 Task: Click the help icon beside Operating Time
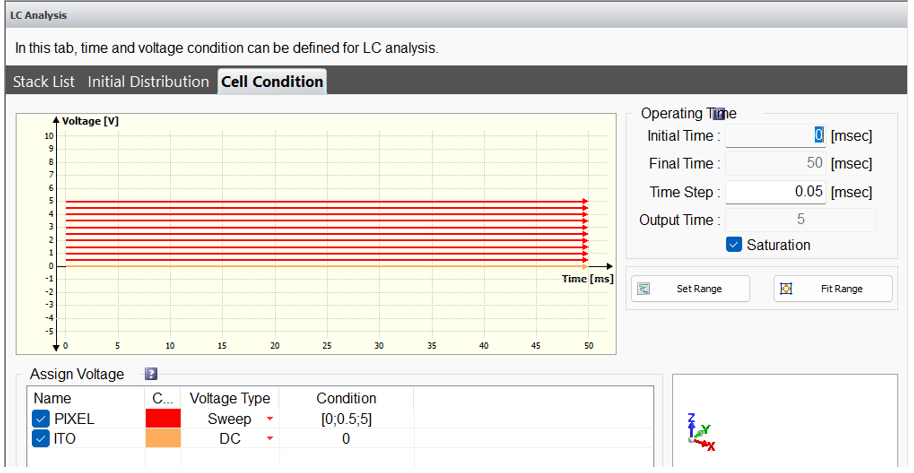(717, 114)
